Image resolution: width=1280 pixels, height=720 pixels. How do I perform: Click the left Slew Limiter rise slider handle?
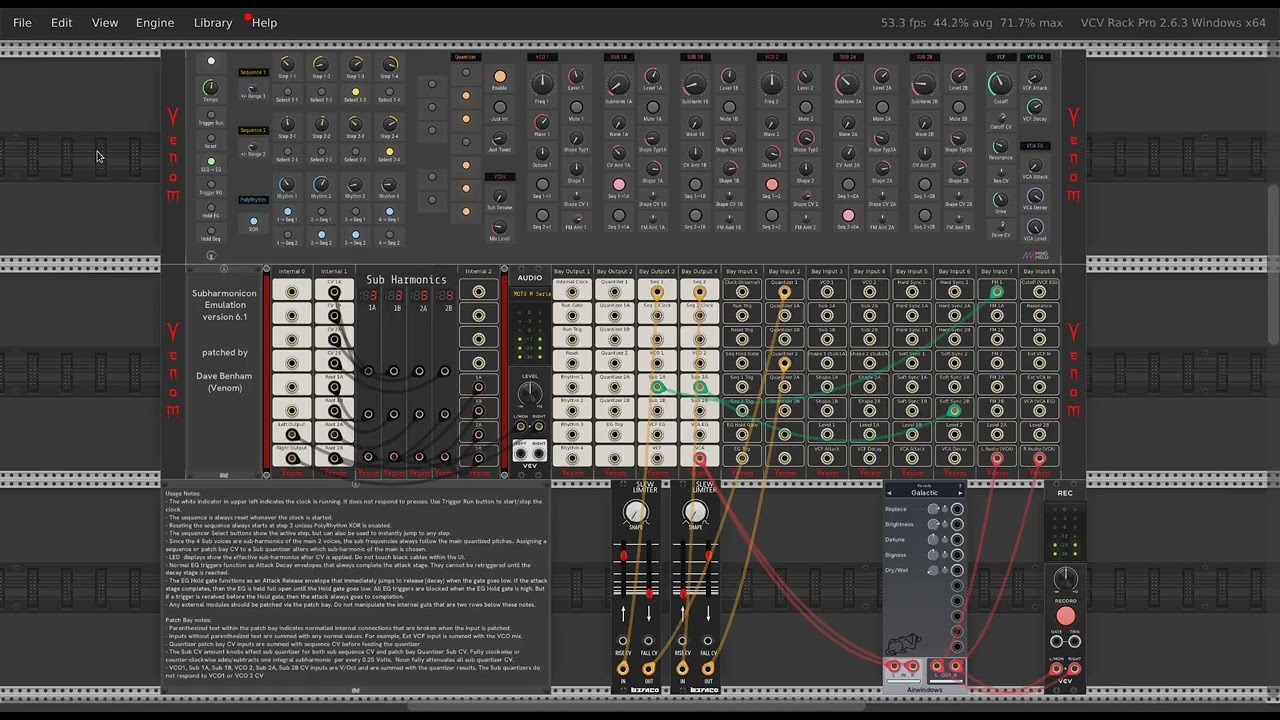point(623,556)
